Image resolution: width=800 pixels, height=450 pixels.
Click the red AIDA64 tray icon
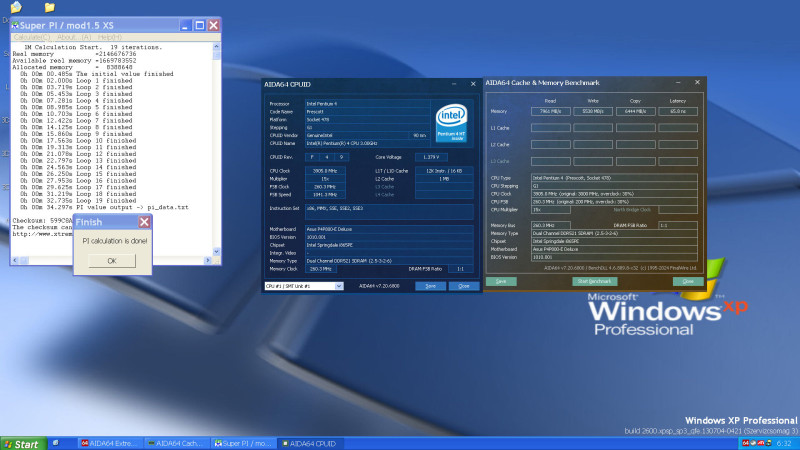pos(745,443)
